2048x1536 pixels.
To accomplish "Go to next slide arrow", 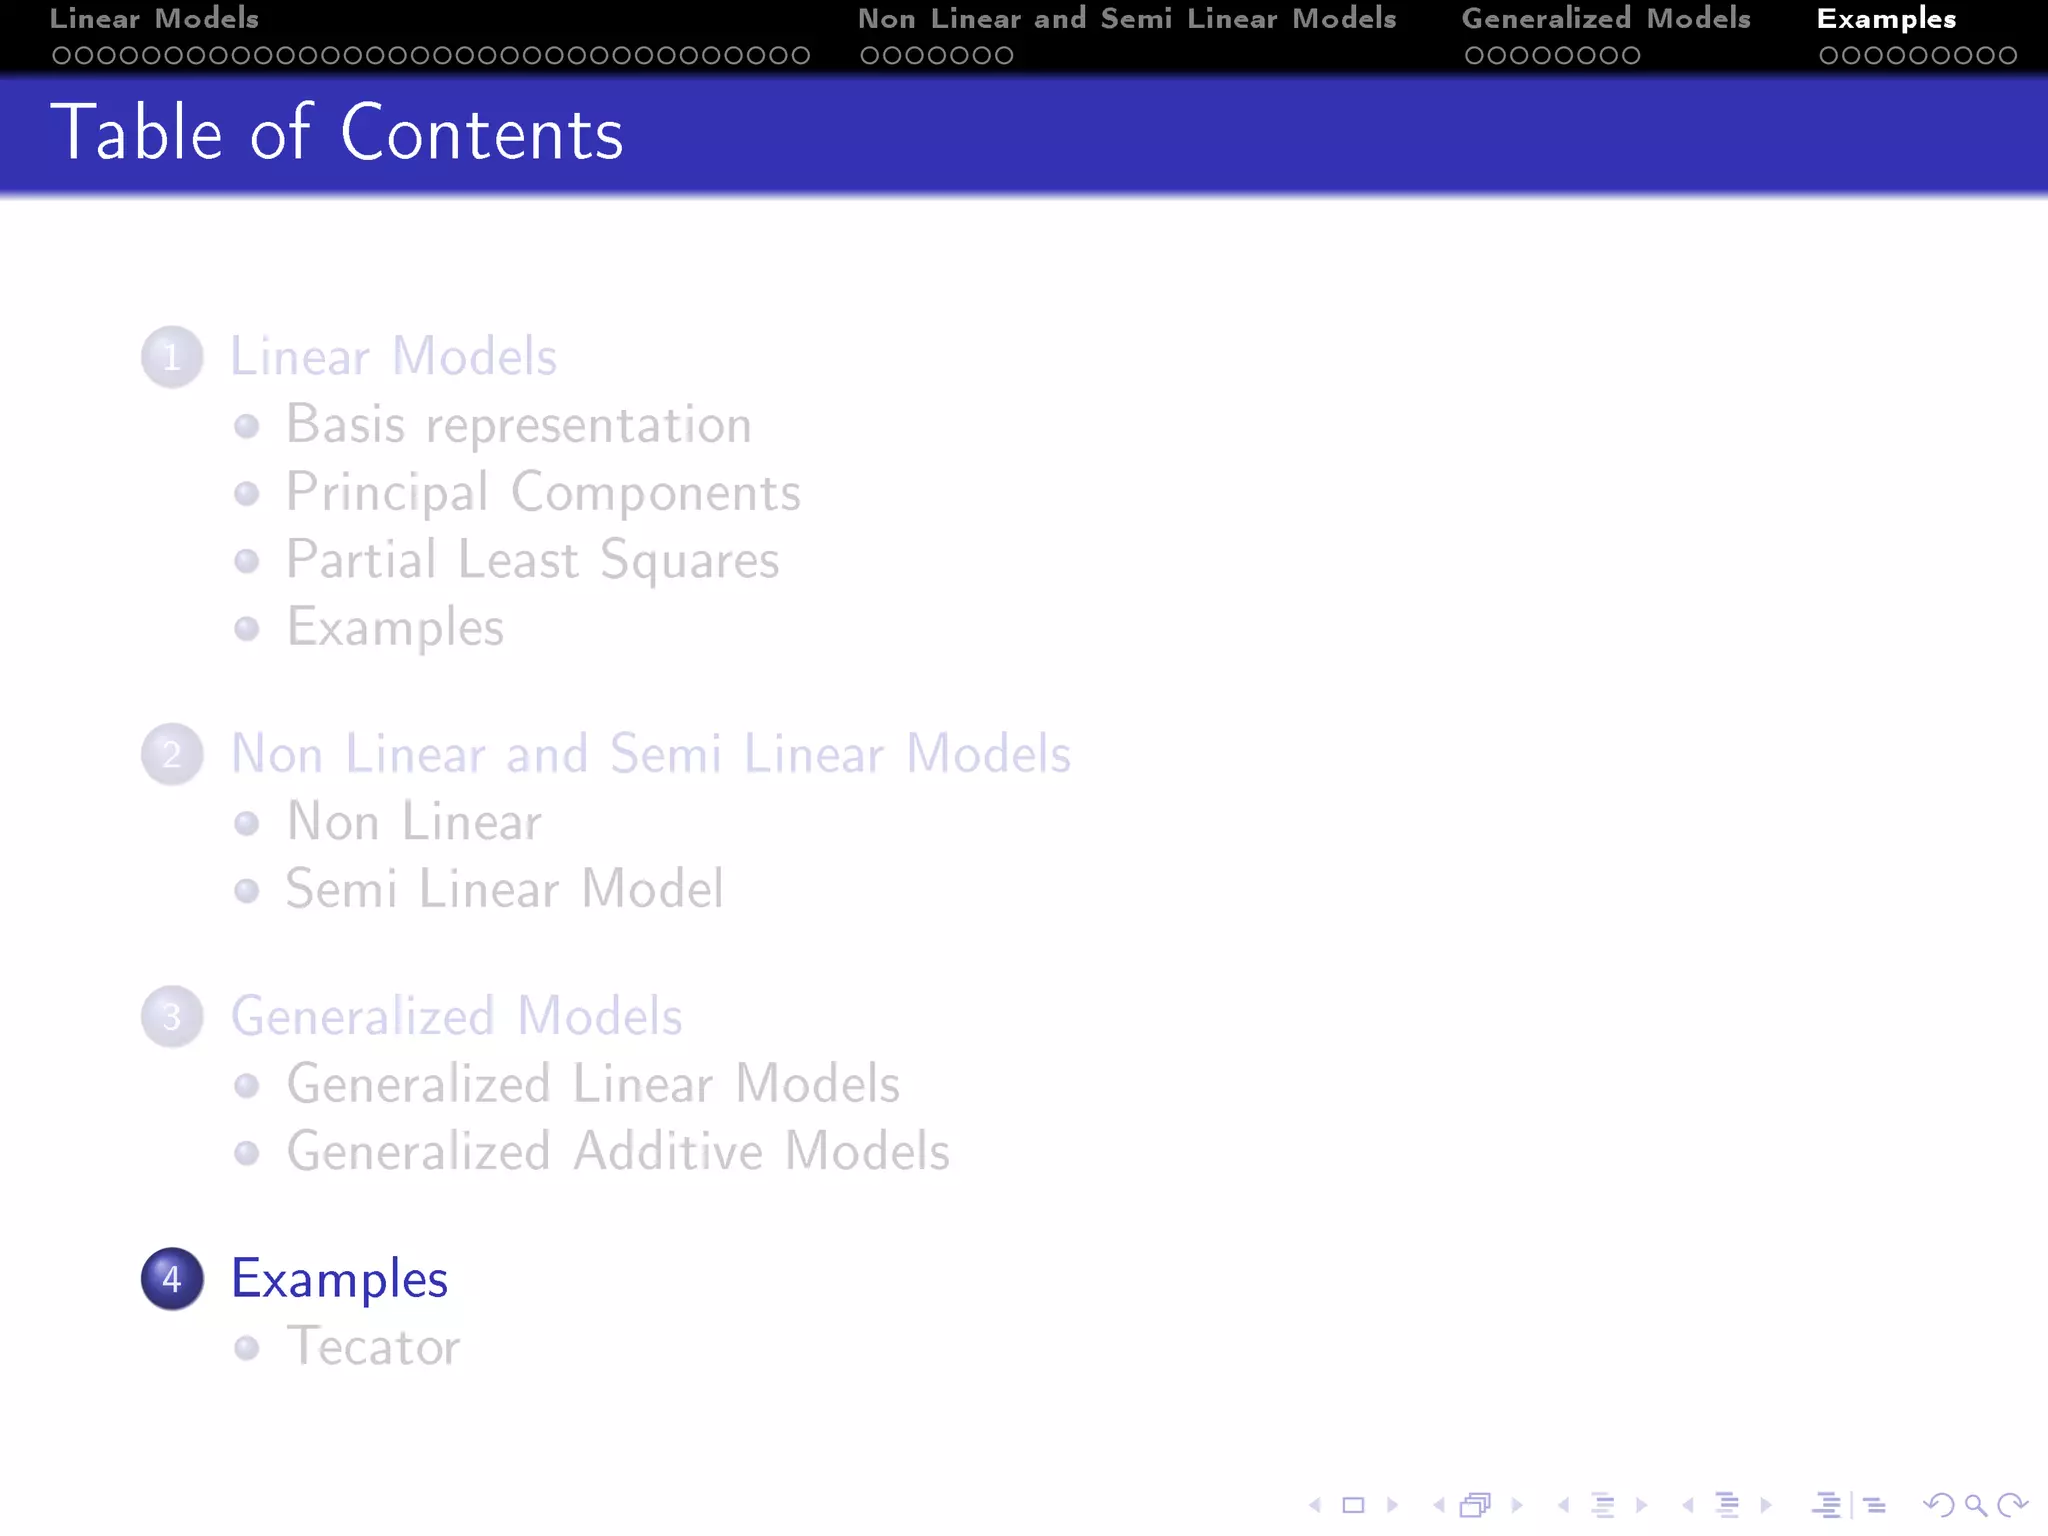I will pyautogui.click(x=1392, y=1505).
